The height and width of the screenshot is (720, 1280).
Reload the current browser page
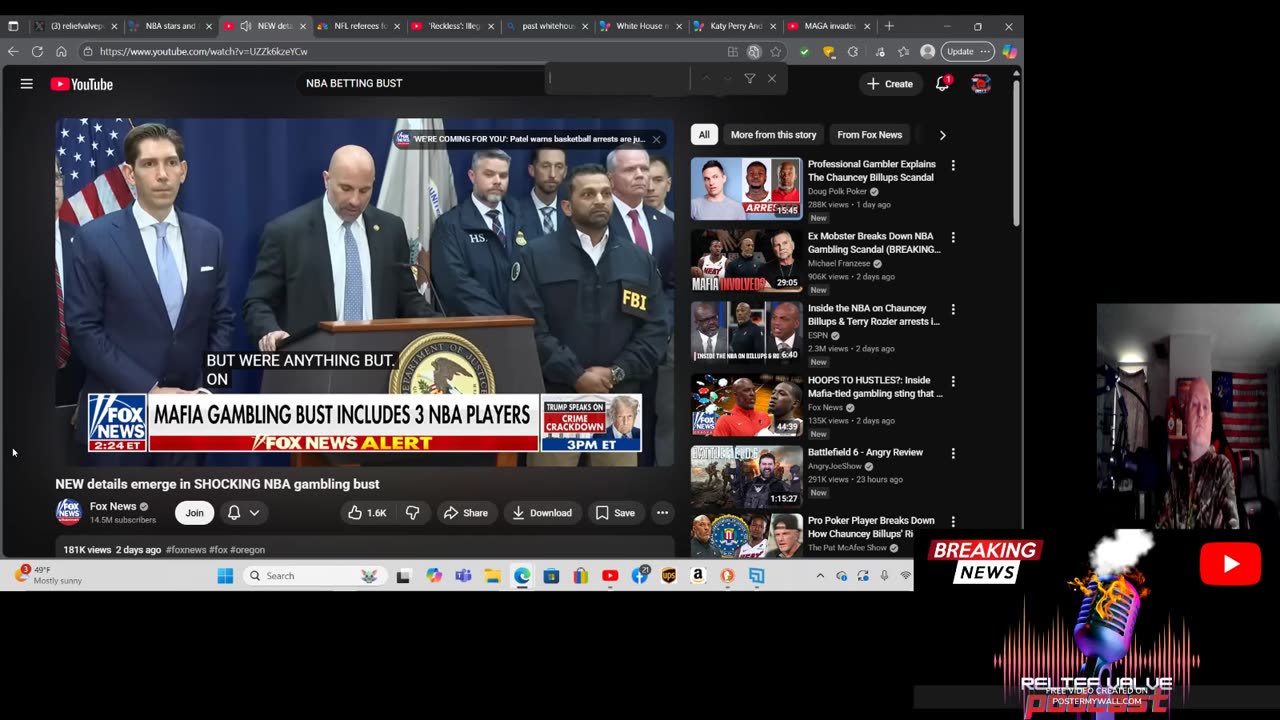37,51
